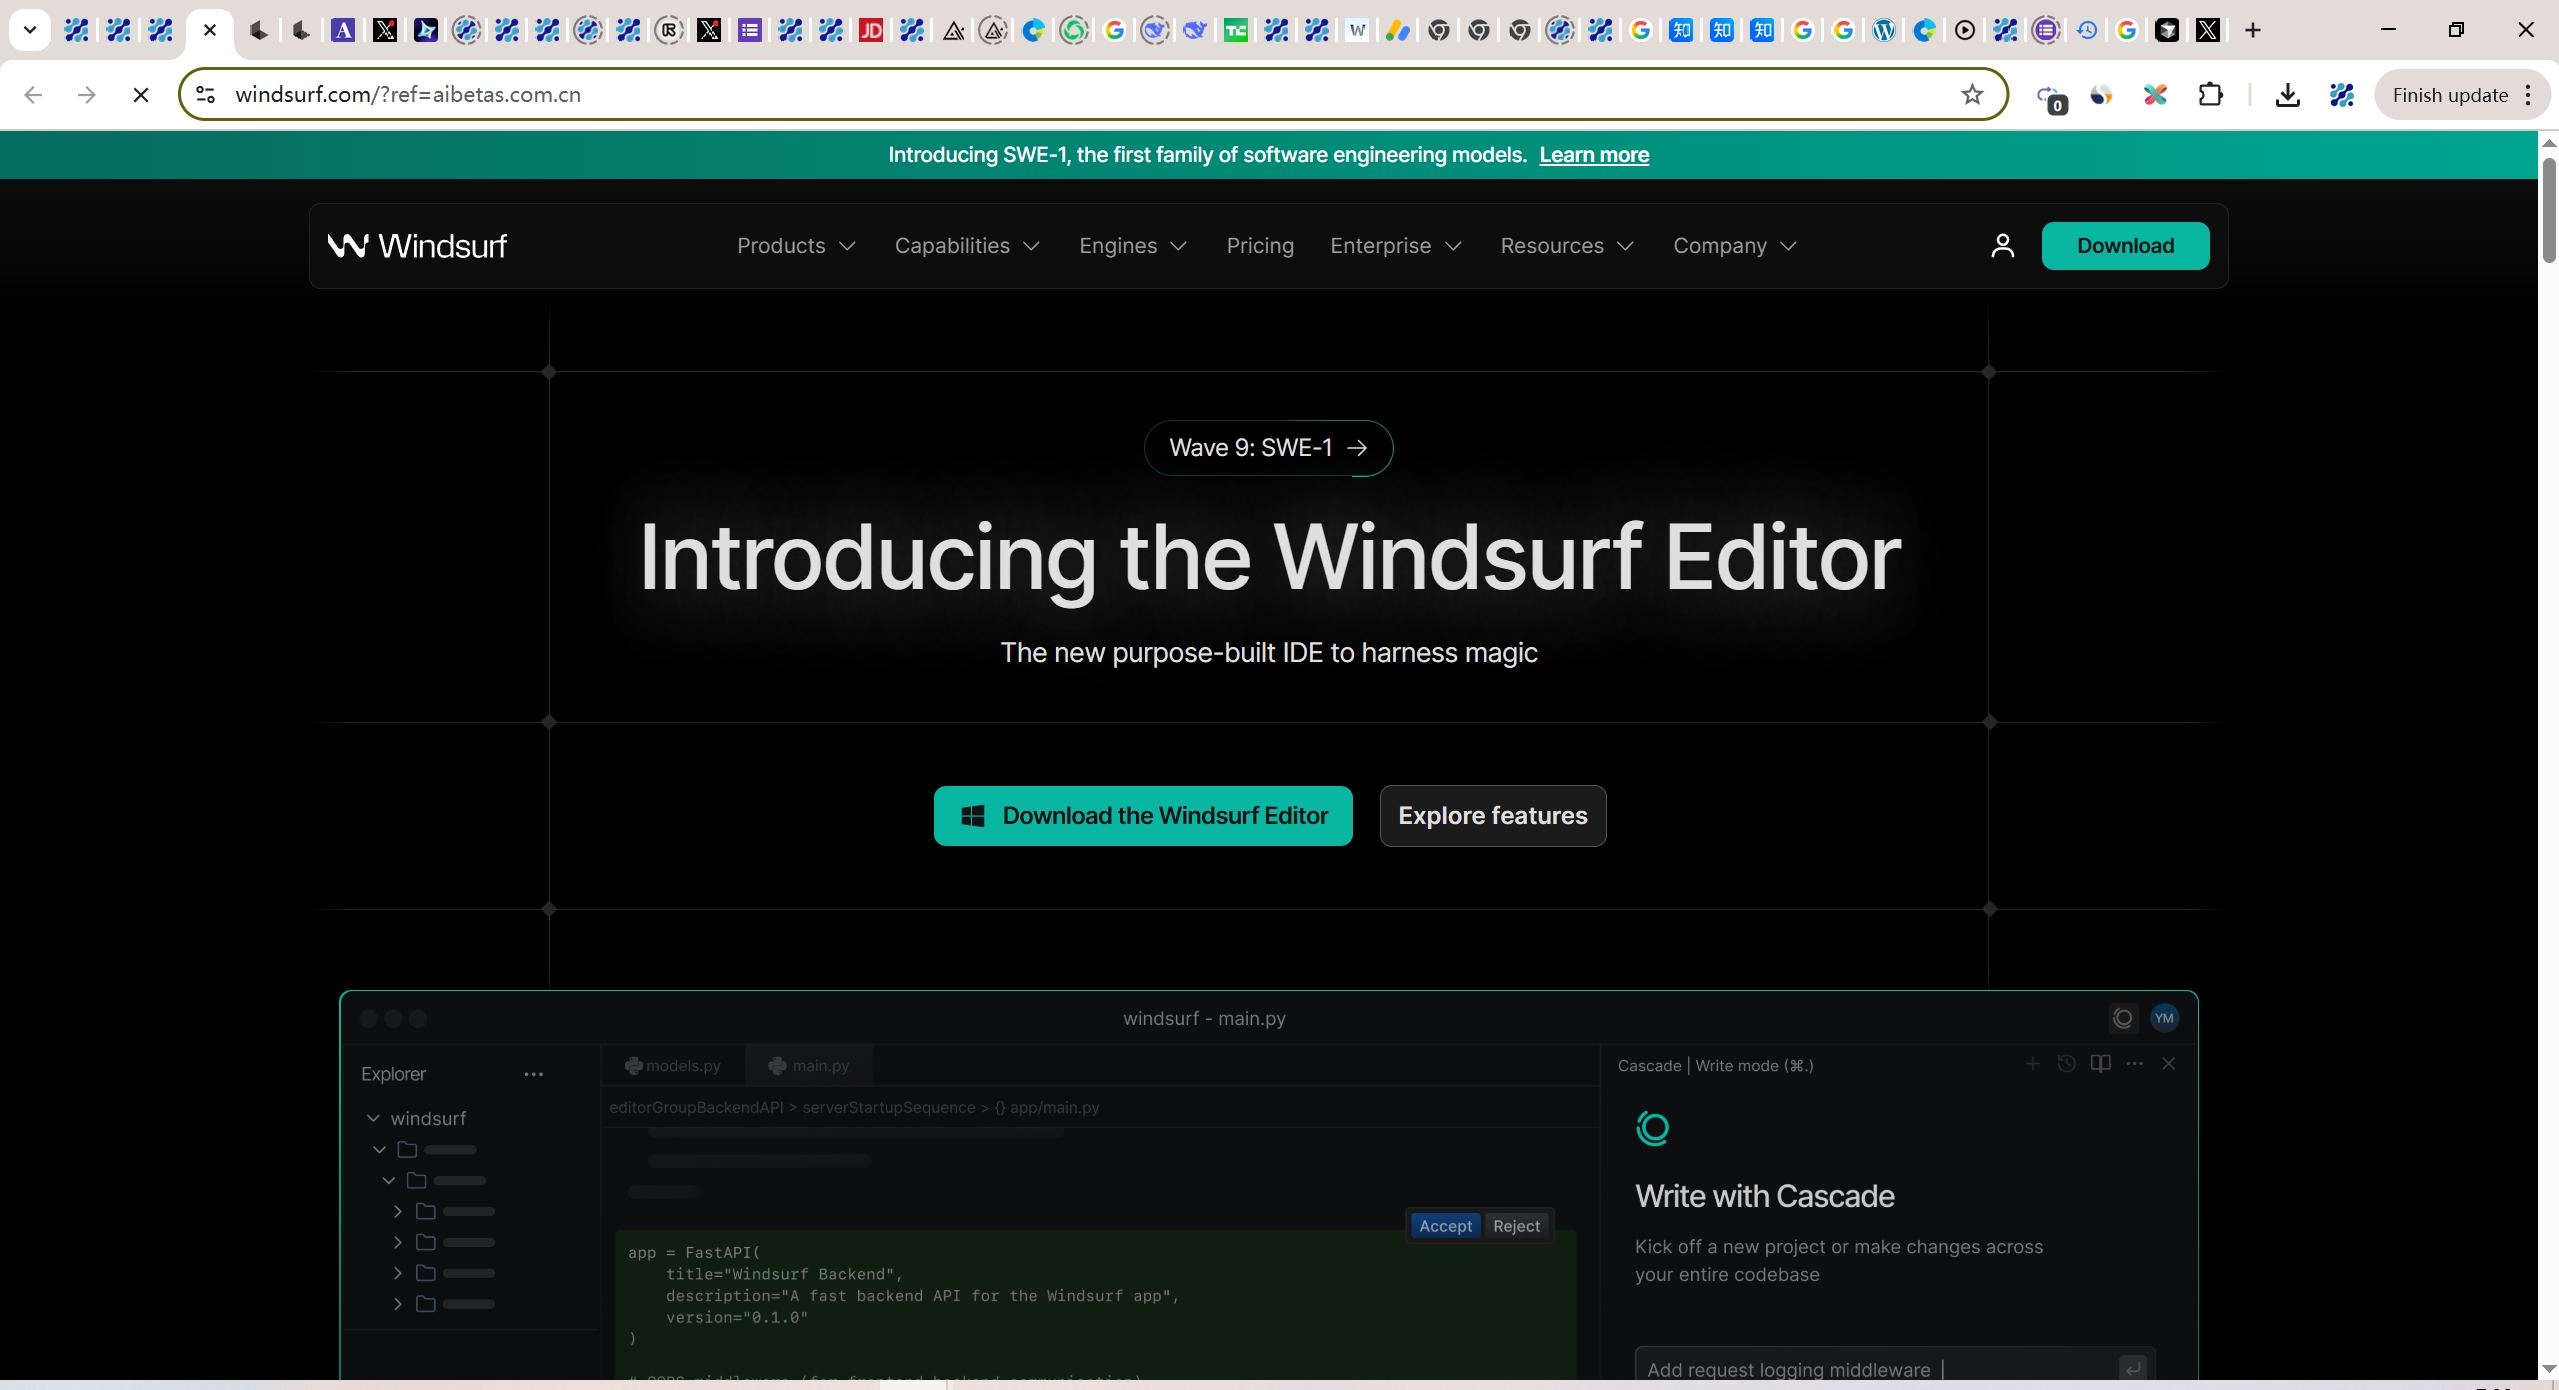Image resolution: width=2559 pixels, height=1390 pixels.
Task: Switch to the purple letter A tab
Action: tap(343, 31)
